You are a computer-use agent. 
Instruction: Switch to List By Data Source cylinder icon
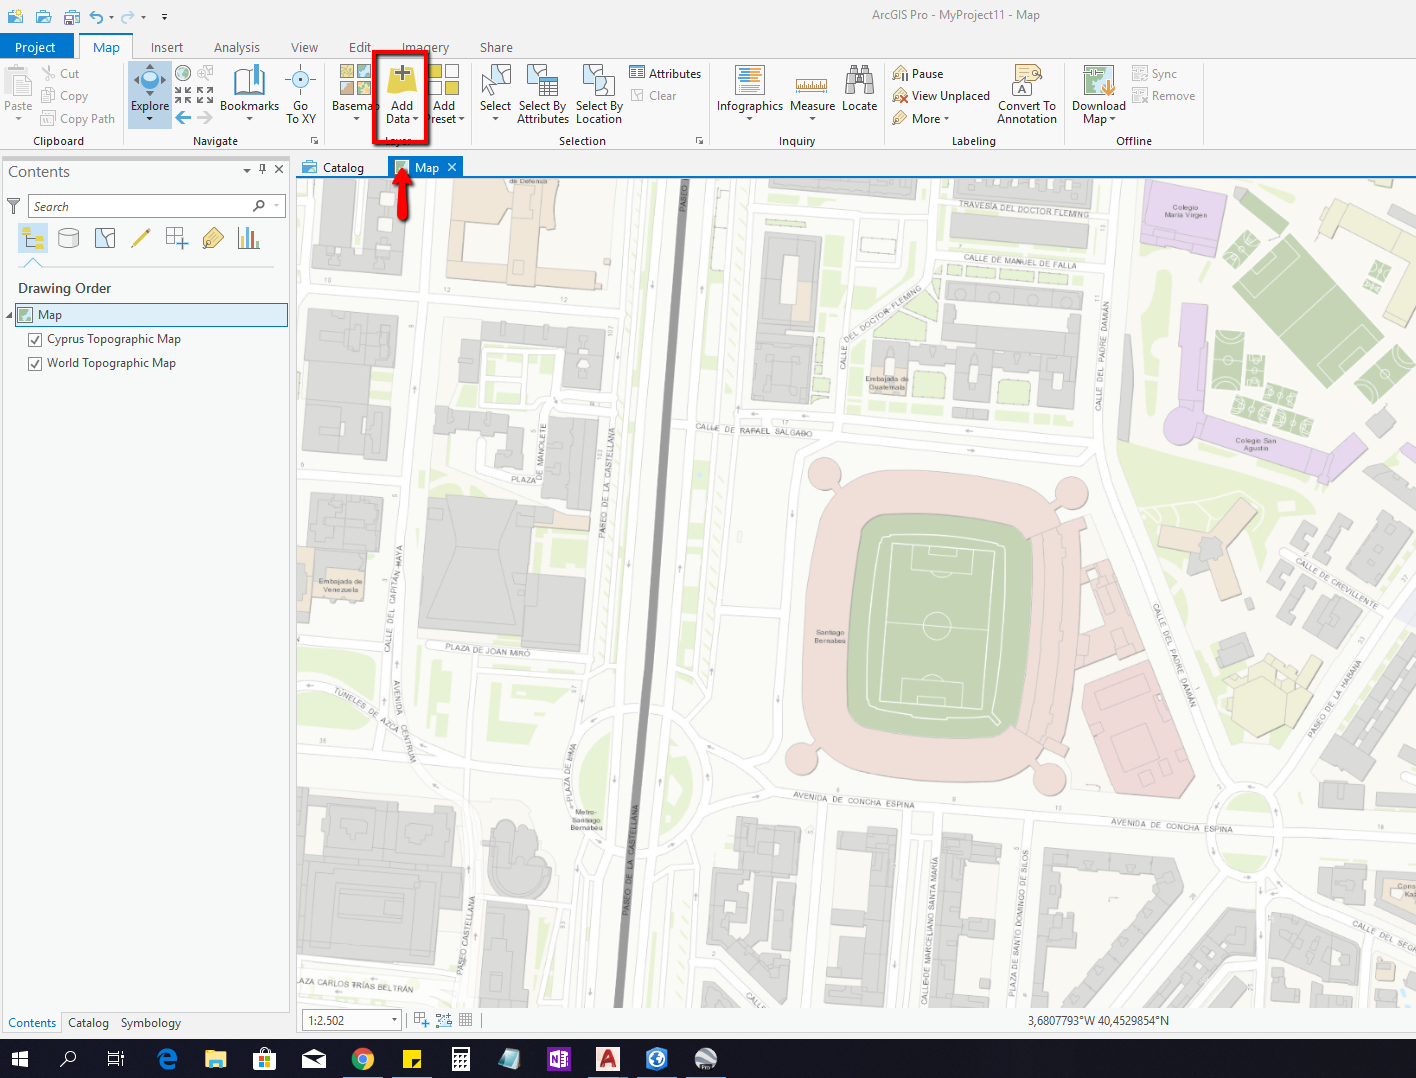[69, 238]
